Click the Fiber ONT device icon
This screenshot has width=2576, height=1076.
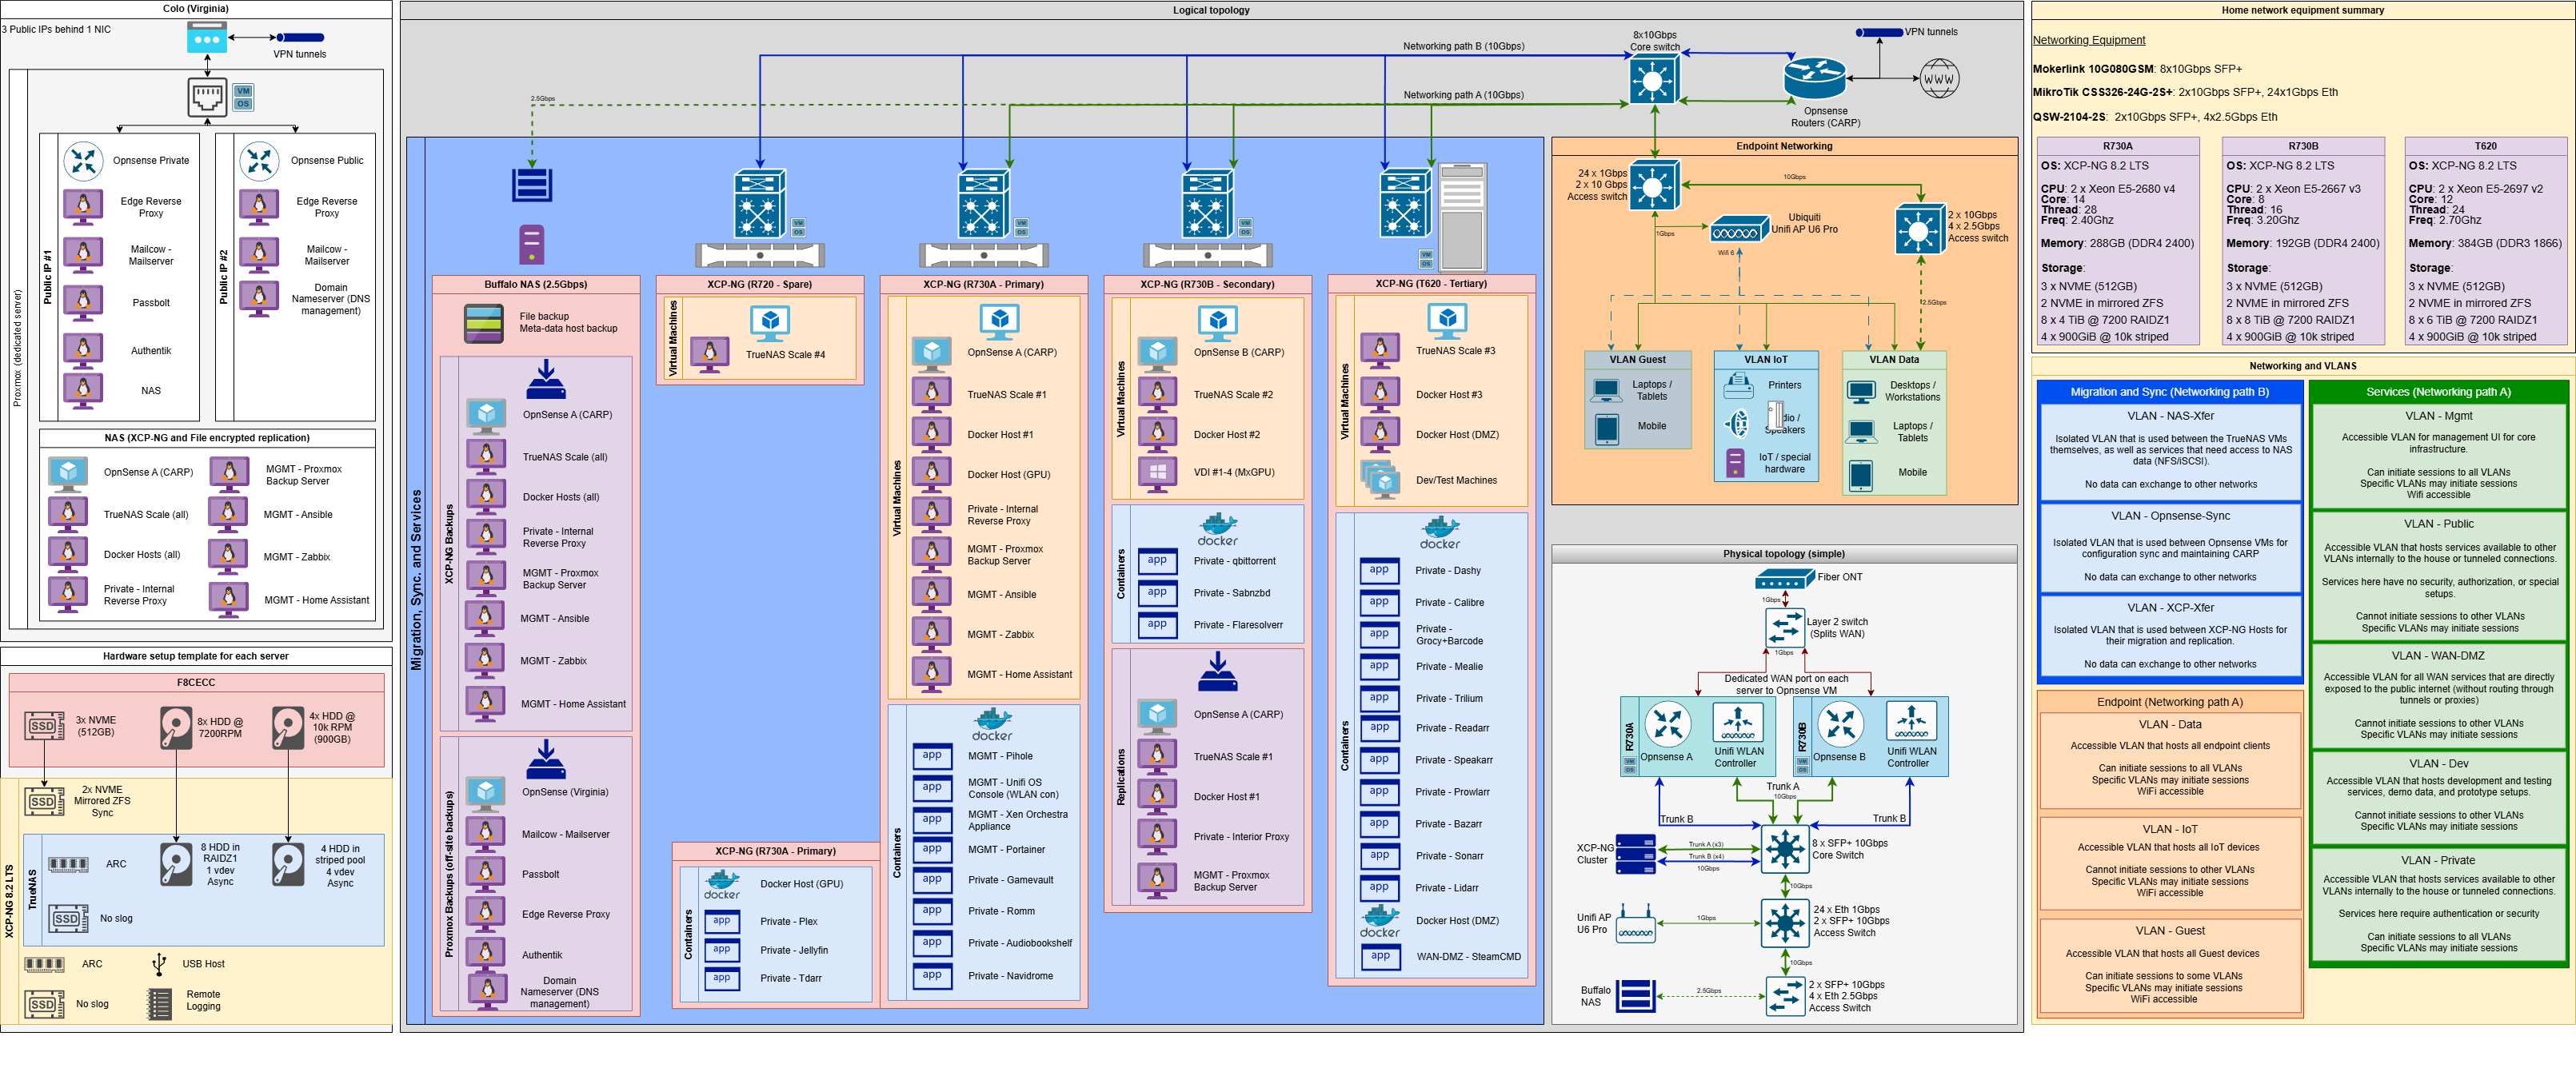(x=1784, y=578)
